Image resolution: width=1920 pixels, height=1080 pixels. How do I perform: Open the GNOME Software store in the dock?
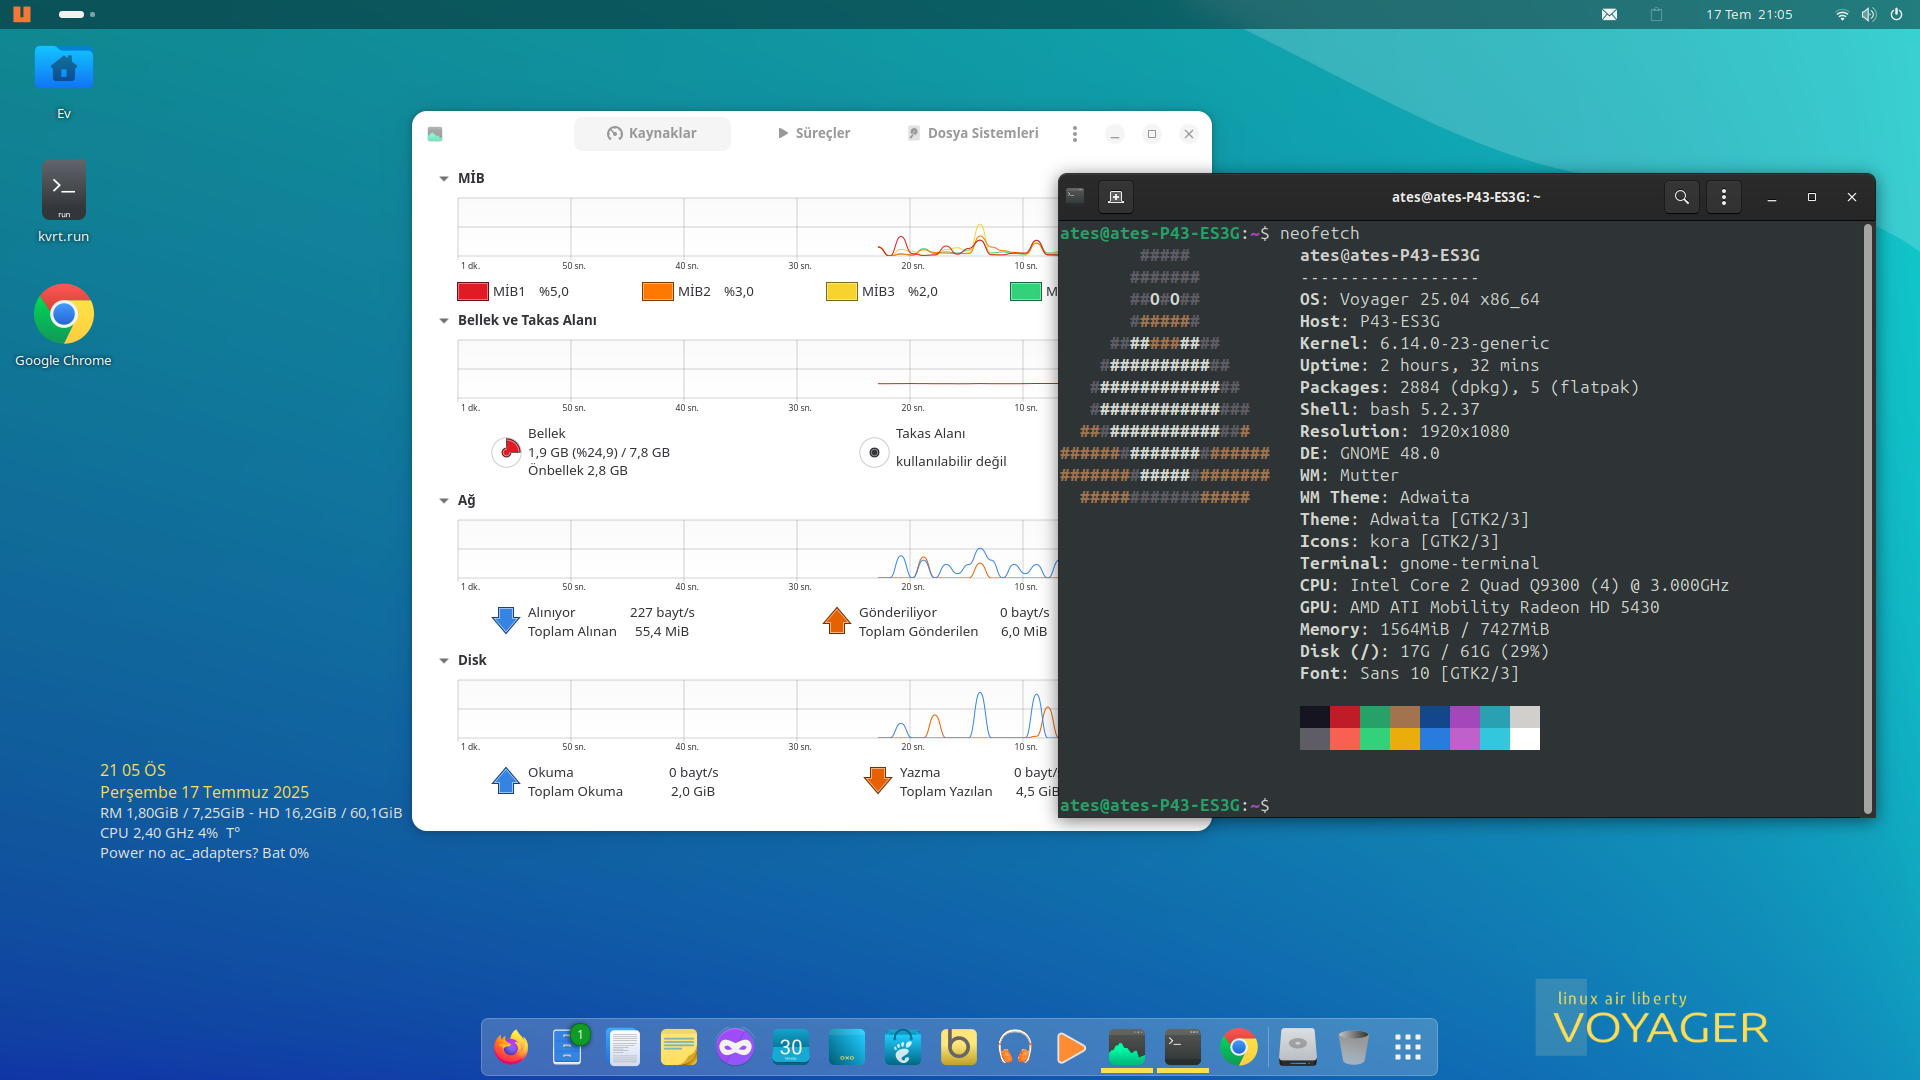coord(903,1047)
